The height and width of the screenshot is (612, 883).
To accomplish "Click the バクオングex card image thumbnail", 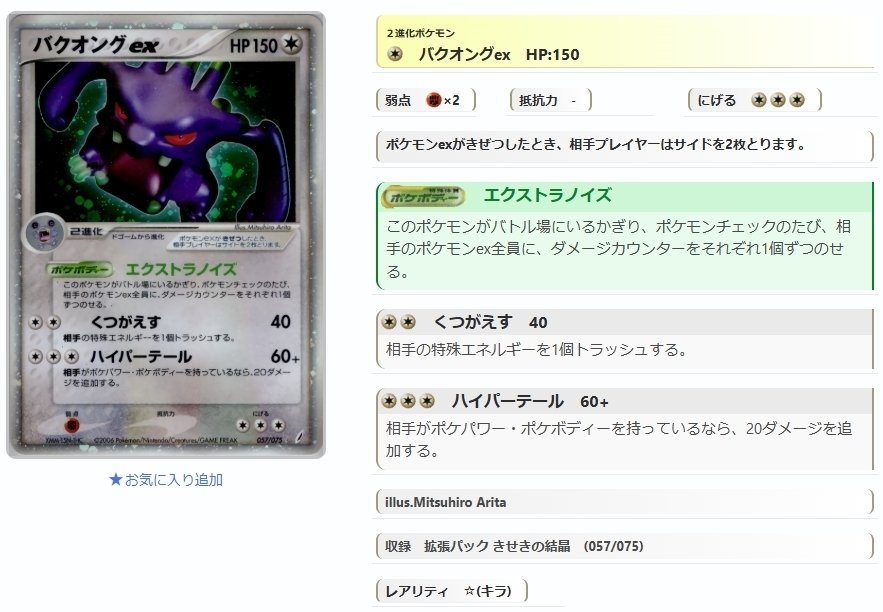I will pyautogui.click(x=166, y=235).
